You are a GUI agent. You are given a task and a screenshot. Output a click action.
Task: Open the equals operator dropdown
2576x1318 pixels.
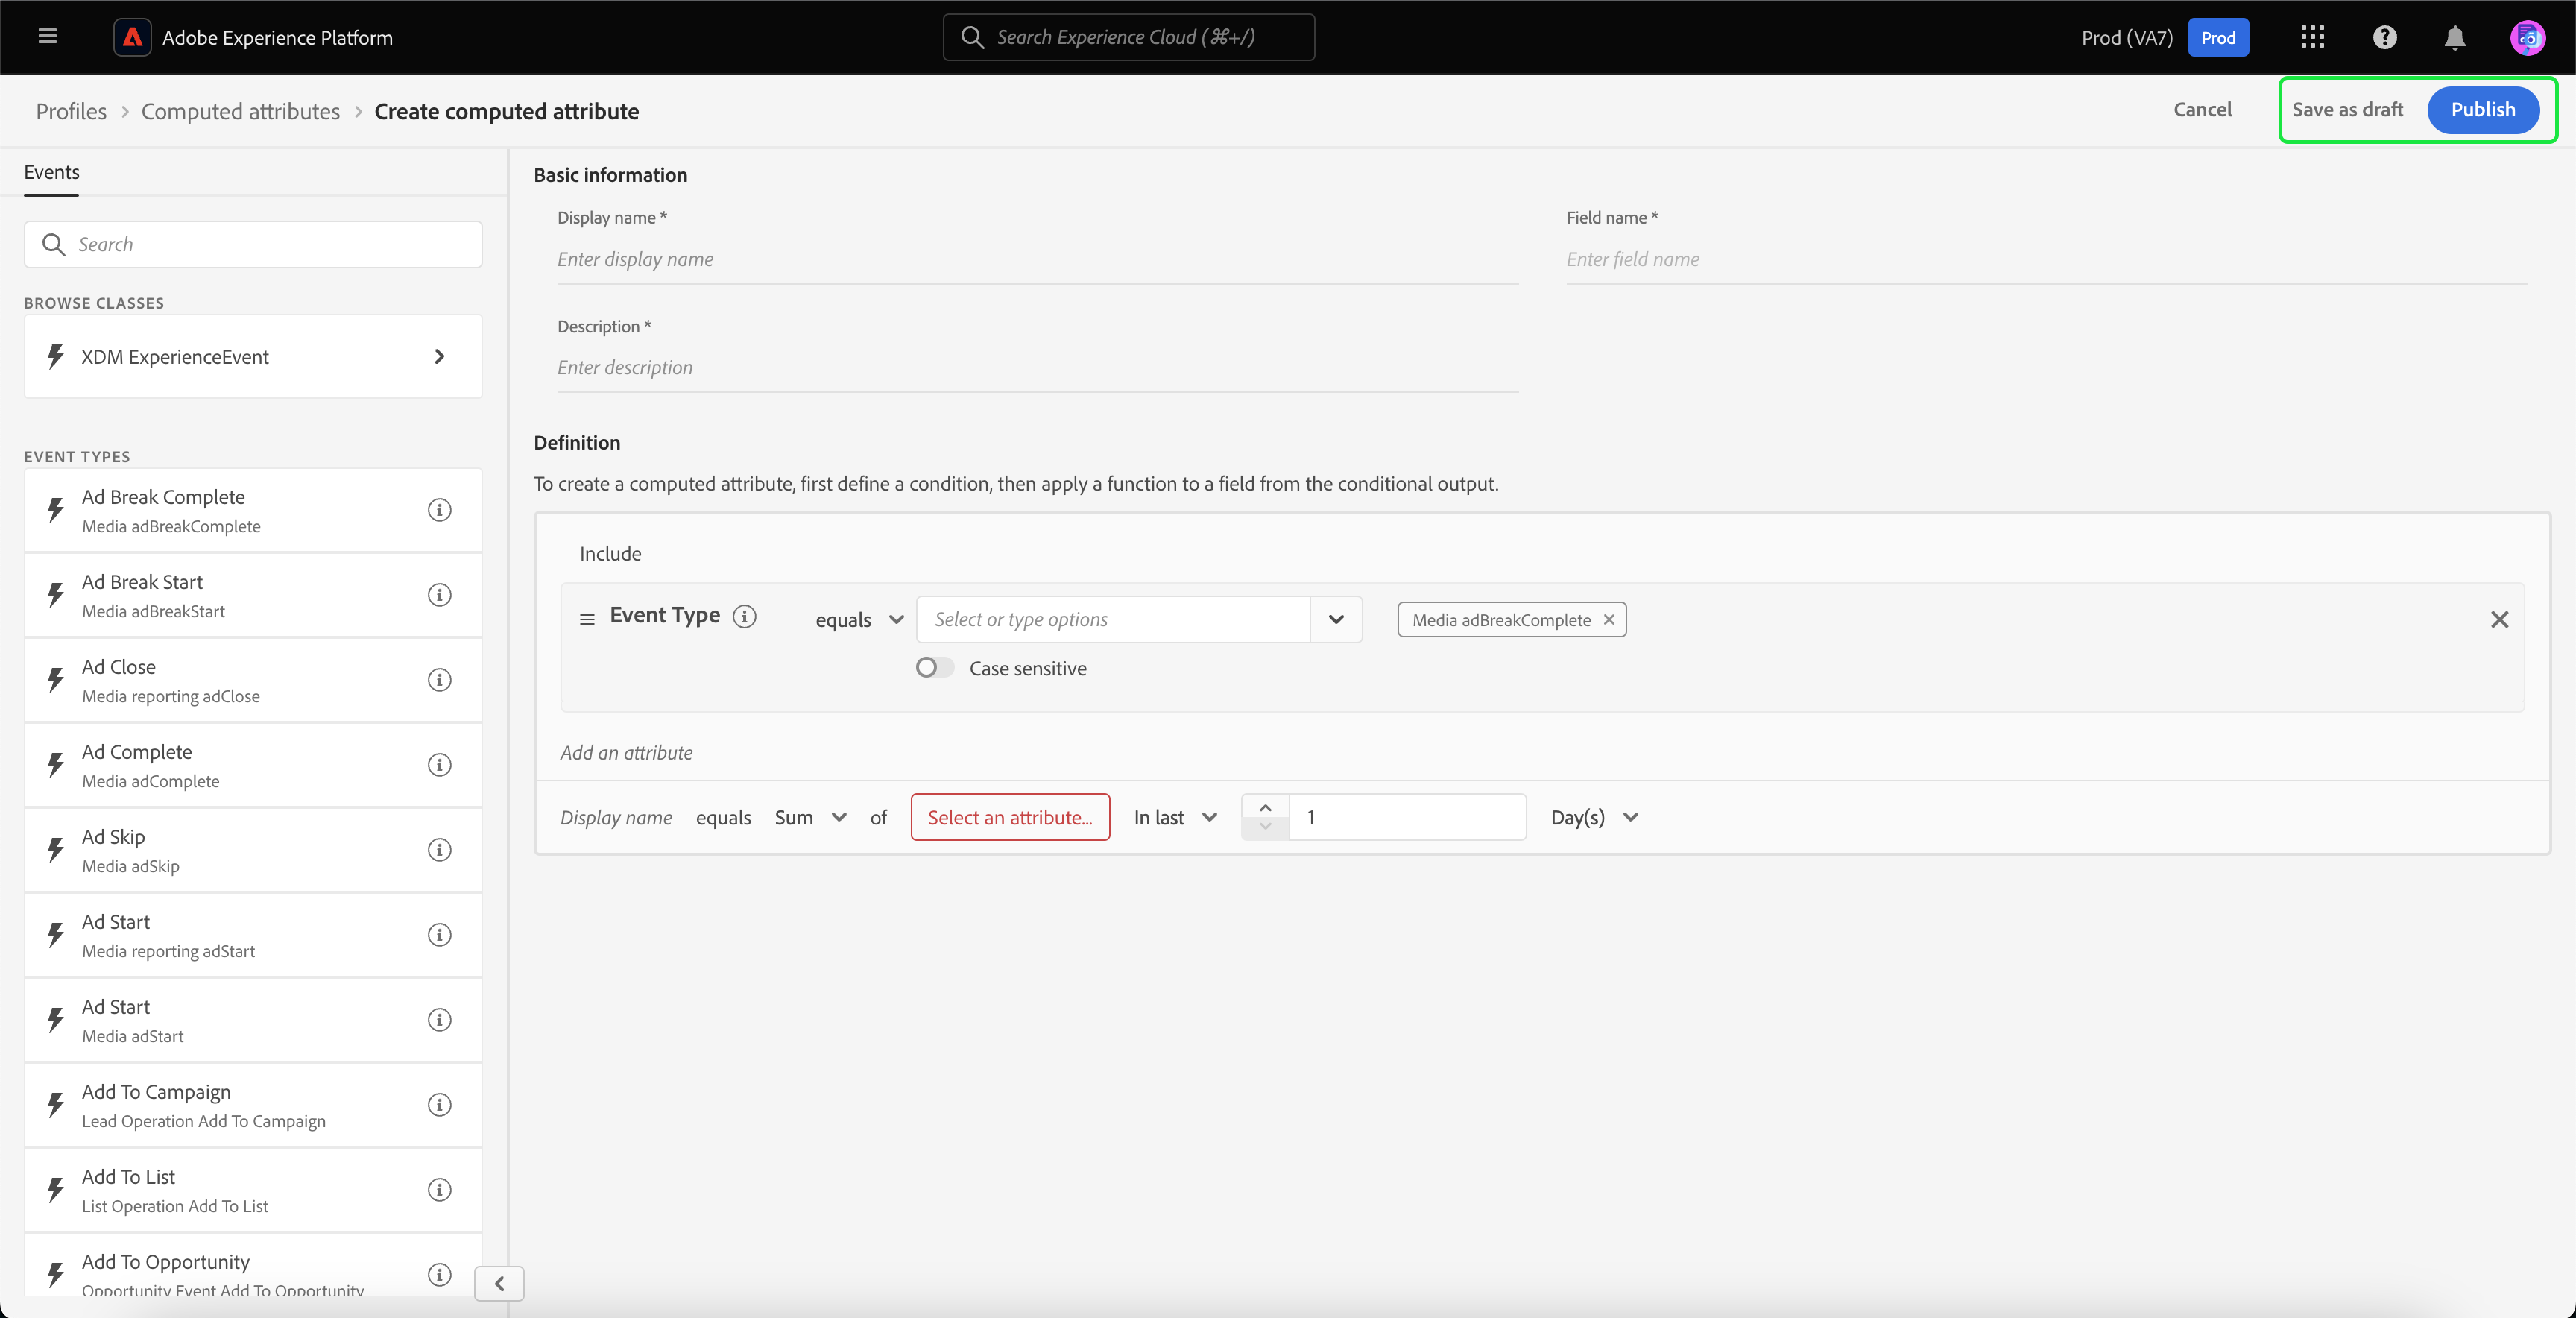859,620
